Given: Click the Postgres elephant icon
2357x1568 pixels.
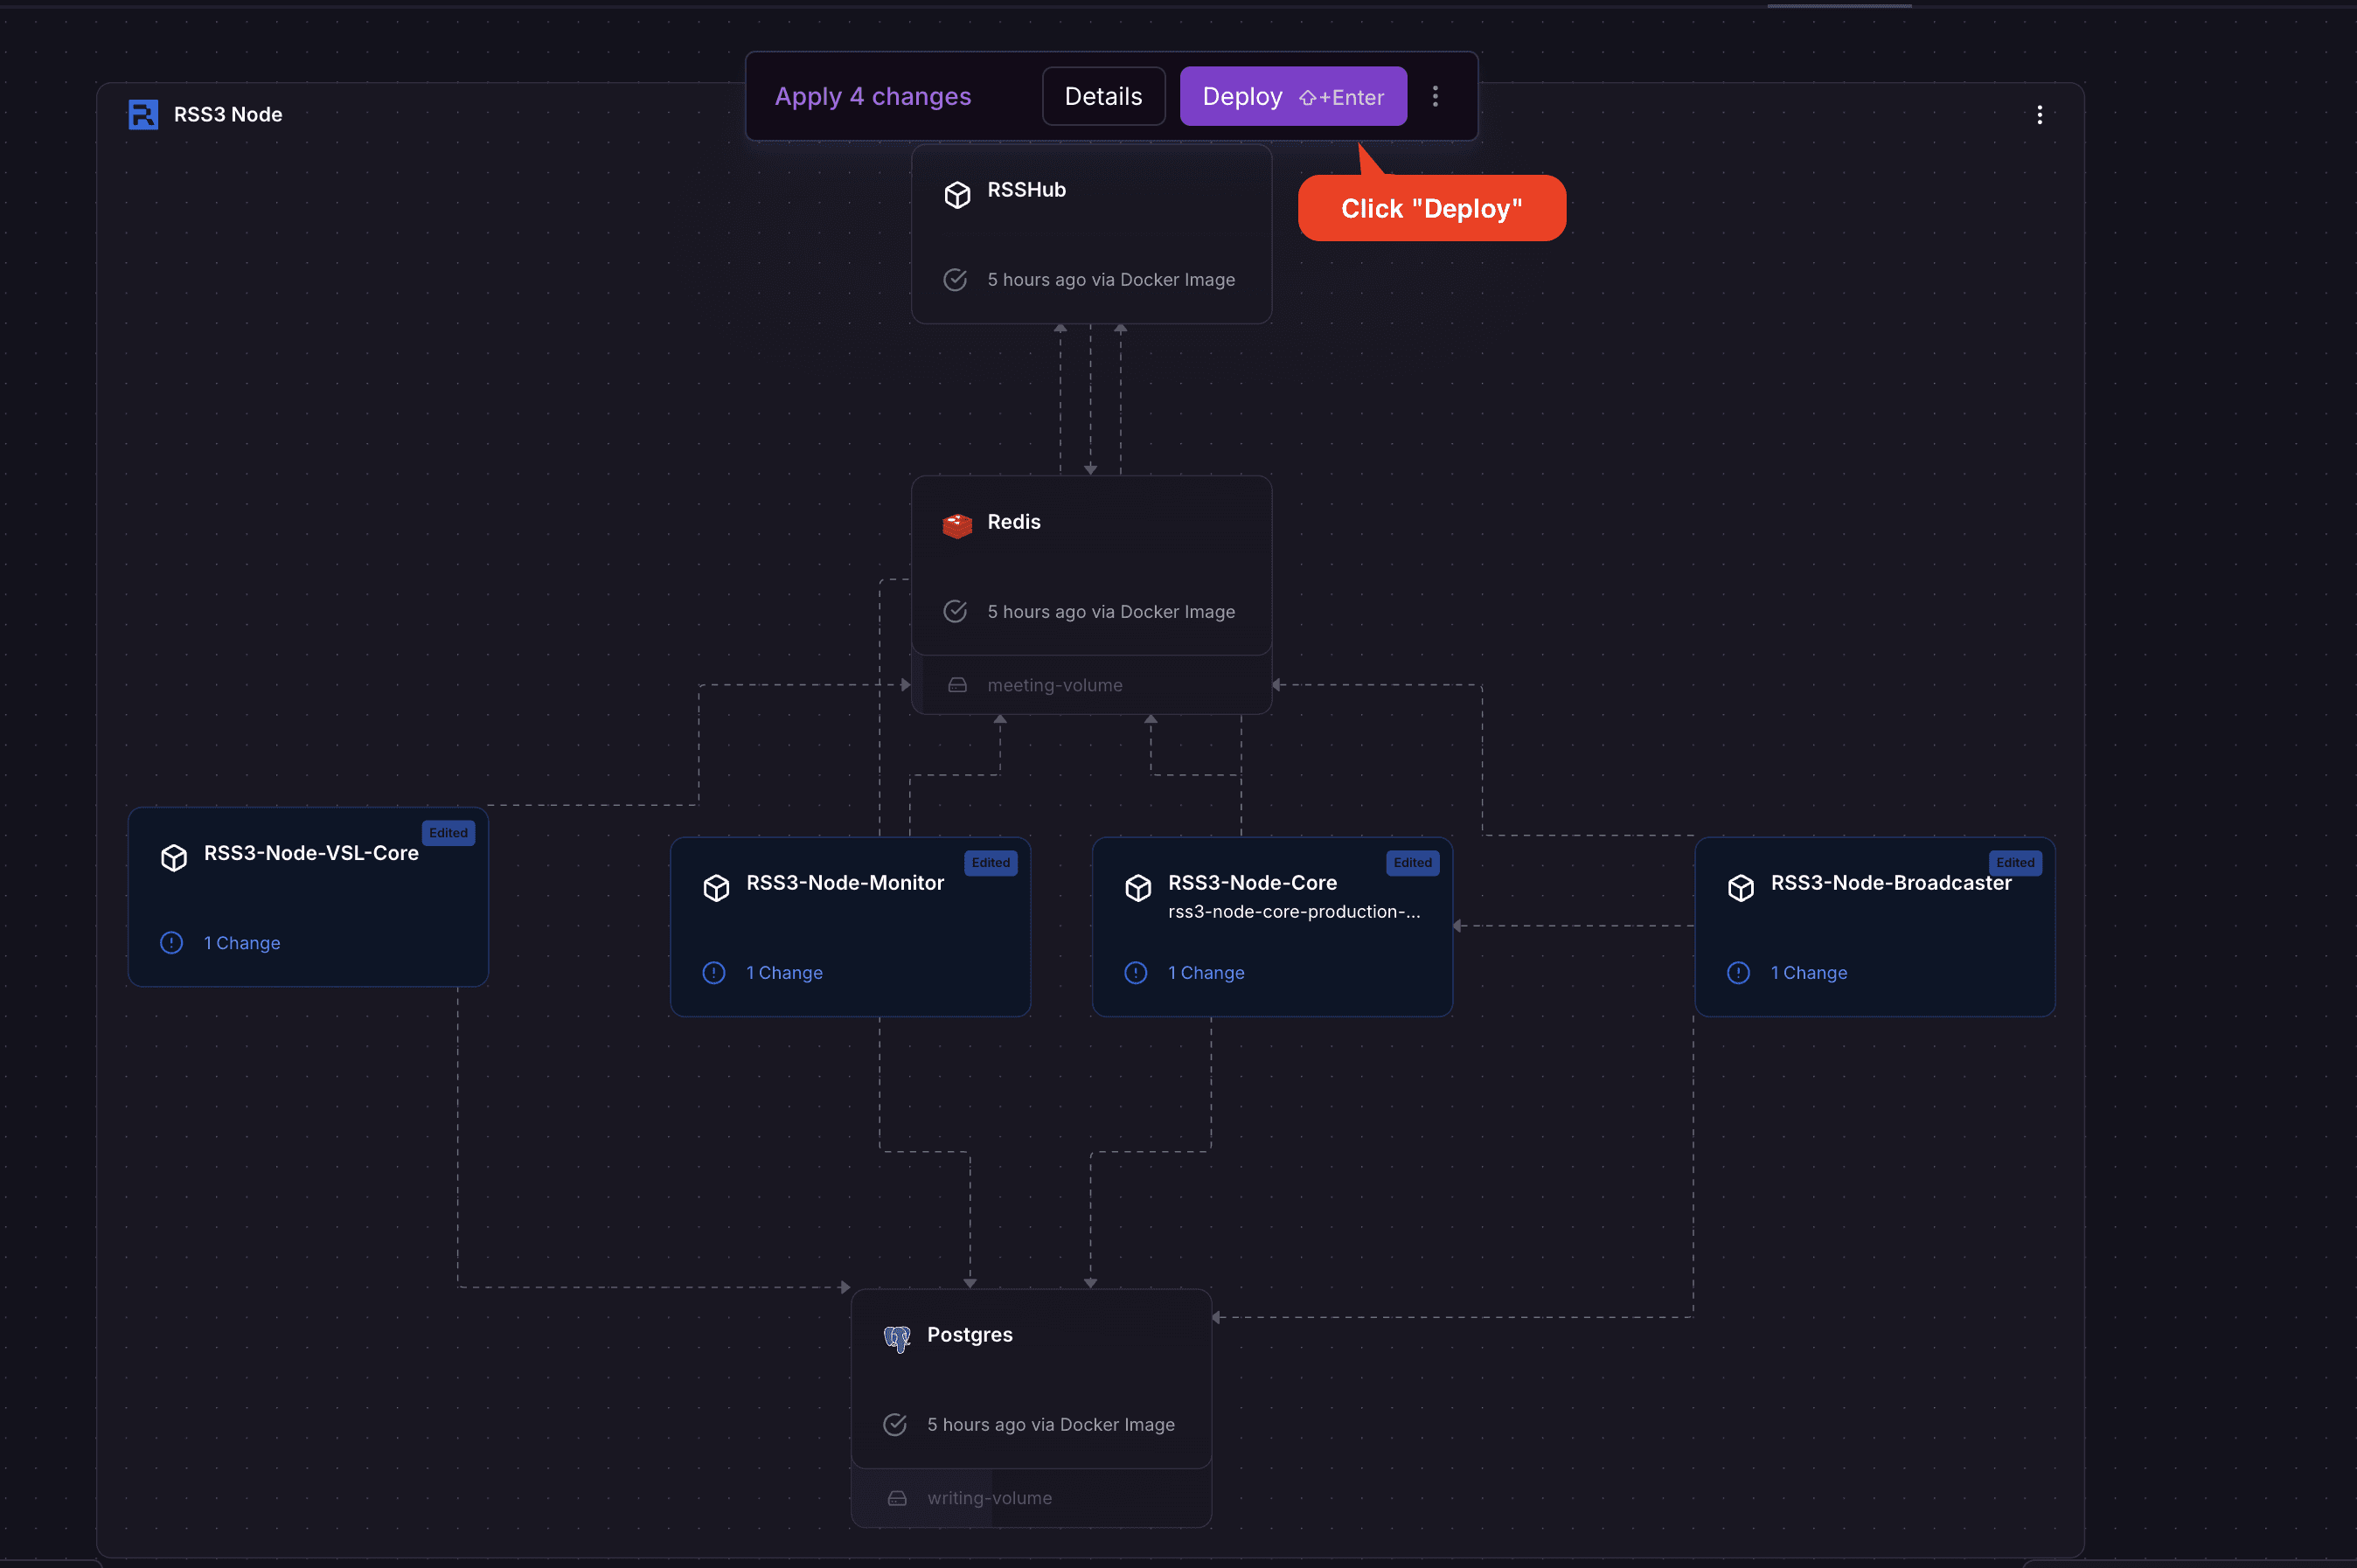Looking at the screenshot, I should pos(897,1338).
